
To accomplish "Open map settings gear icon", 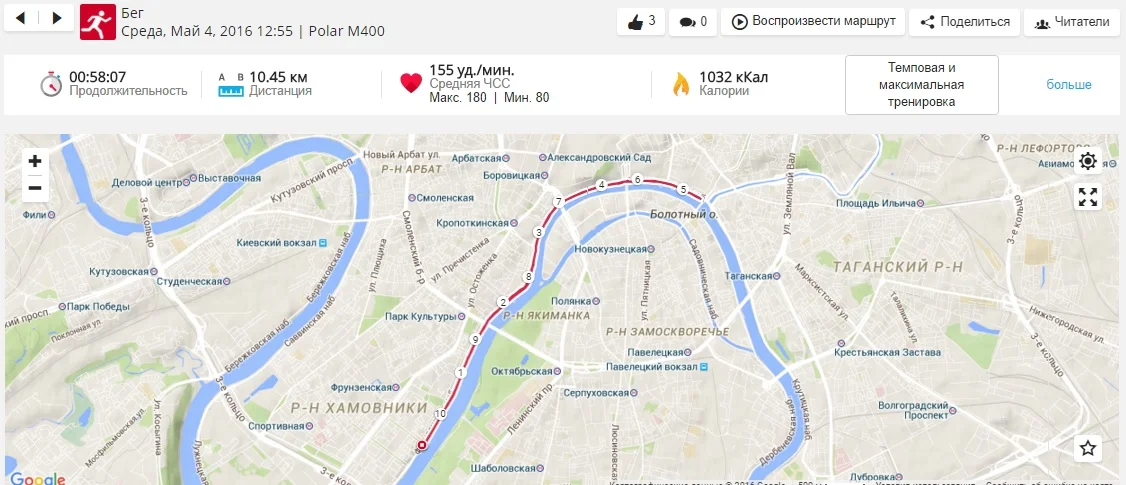I will pyautogui.click(x=1088, y=161).
